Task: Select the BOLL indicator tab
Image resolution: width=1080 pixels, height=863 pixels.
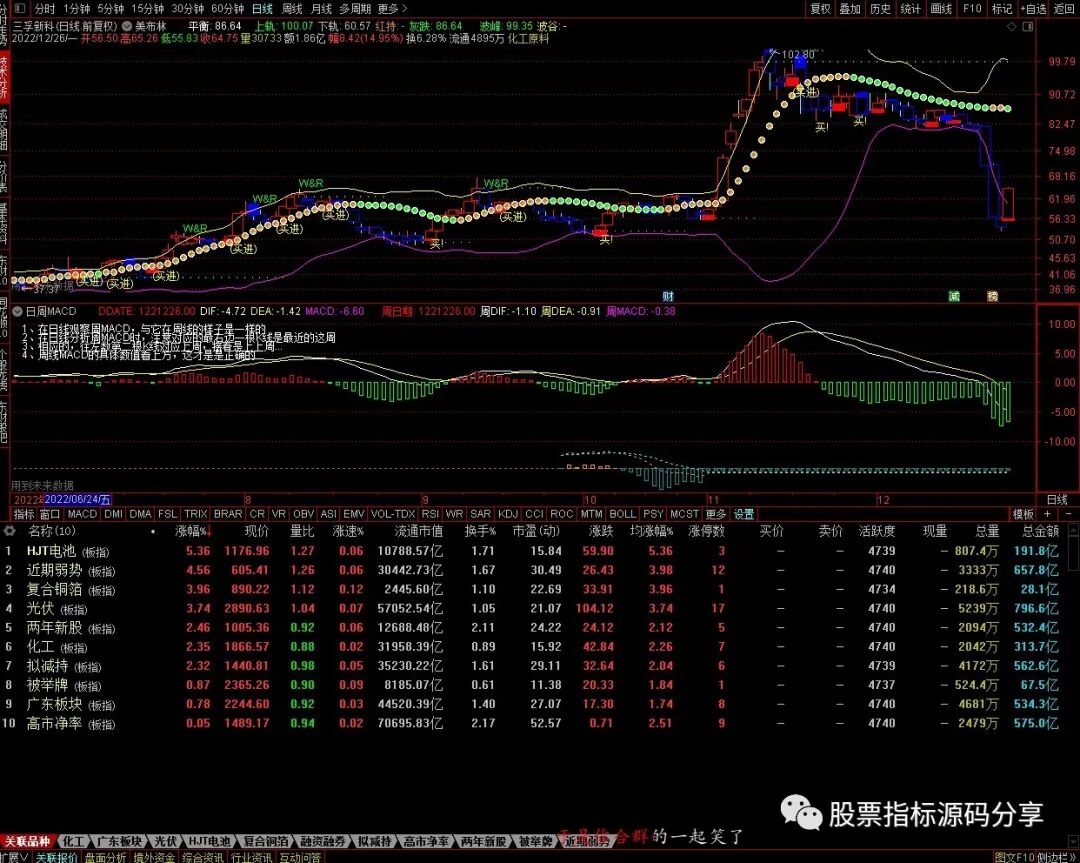Action: 623,514
